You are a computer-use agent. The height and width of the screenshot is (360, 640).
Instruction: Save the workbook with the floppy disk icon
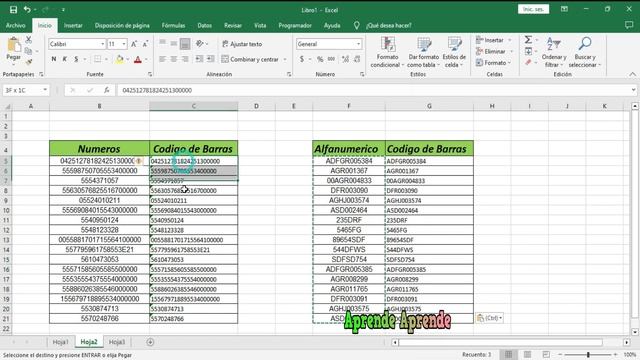click(13, 9)
